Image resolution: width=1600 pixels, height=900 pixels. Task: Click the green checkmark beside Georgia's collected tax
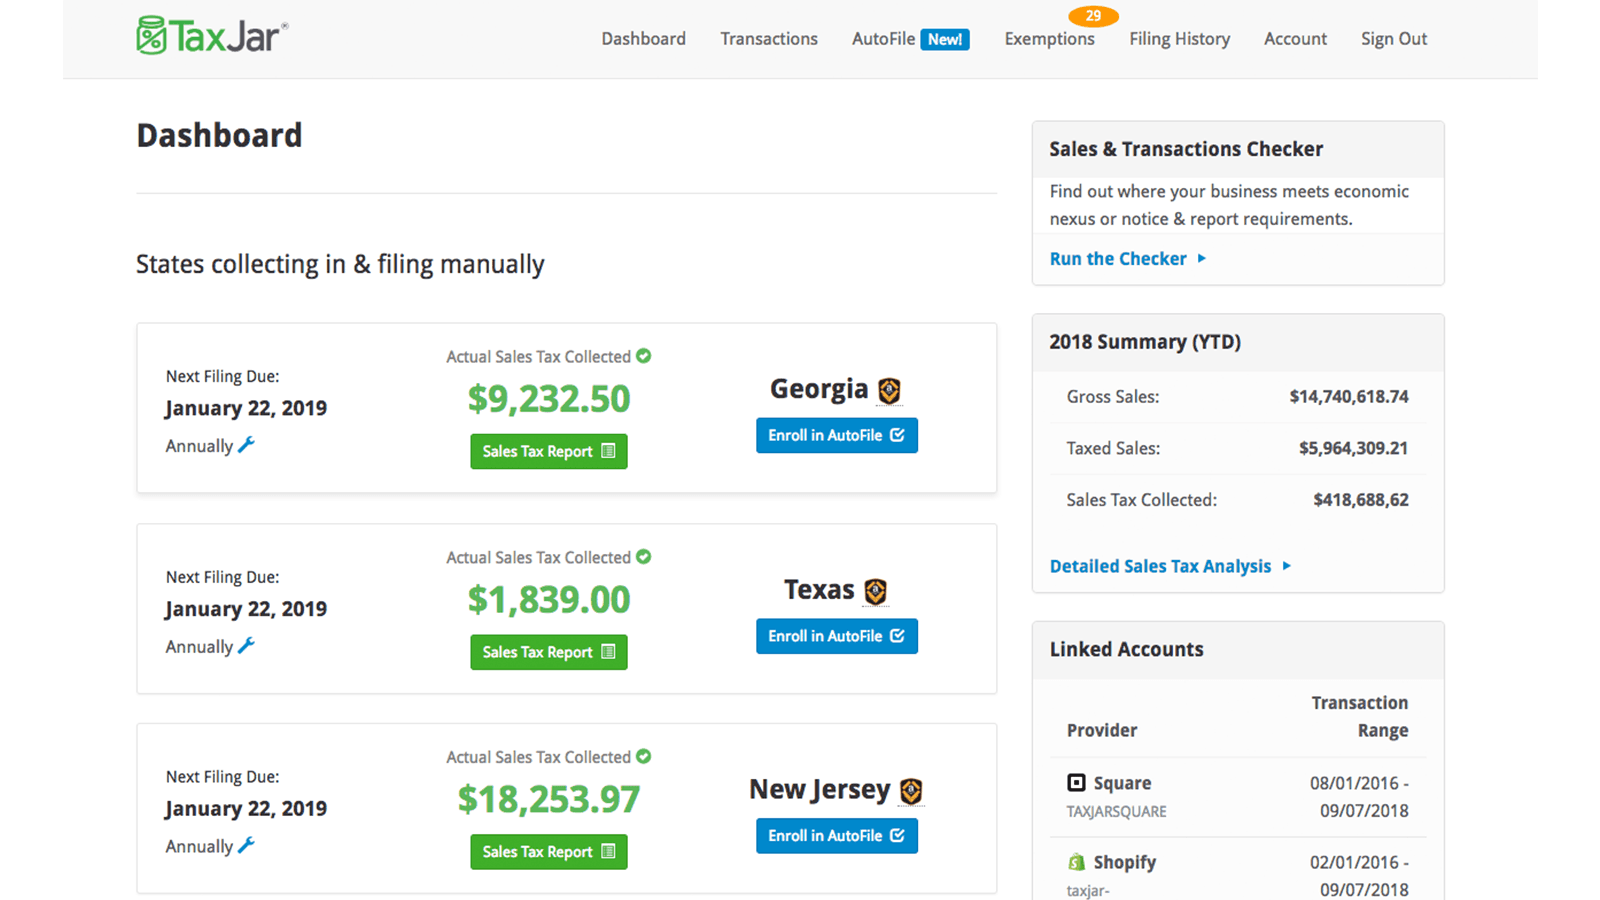[646, 356]
